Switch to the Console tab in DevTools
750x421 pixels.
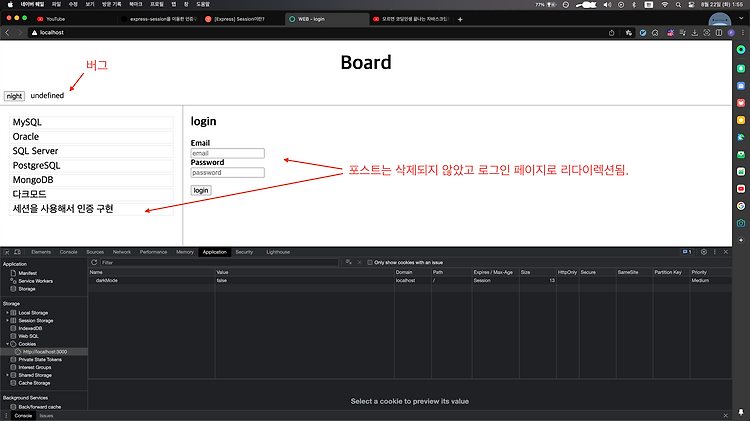(x=68, y=252)
